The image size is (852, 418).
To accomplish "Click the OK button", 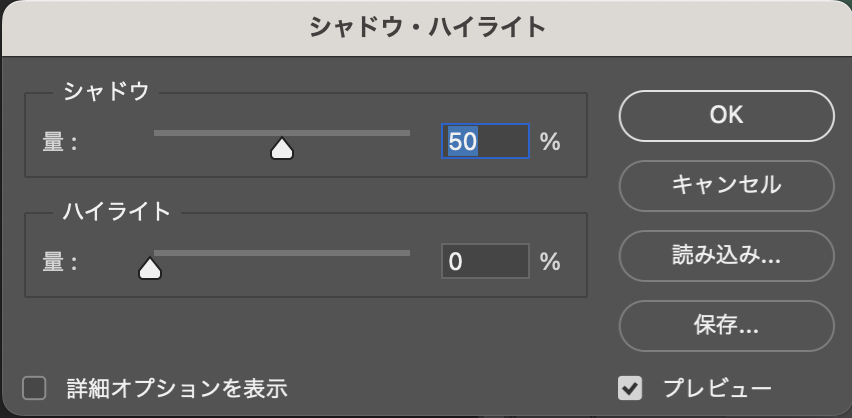I will (x=726, y=115).
